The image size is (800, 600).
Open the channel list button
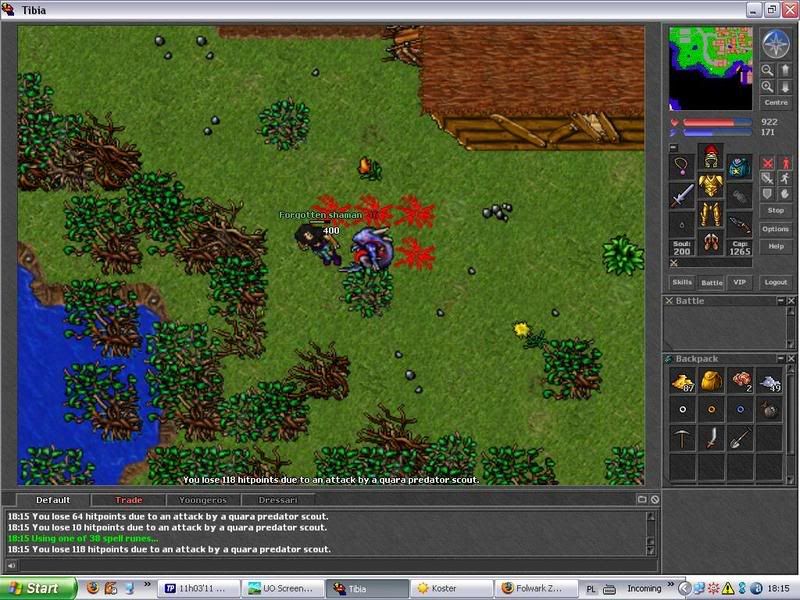[642, 499]
